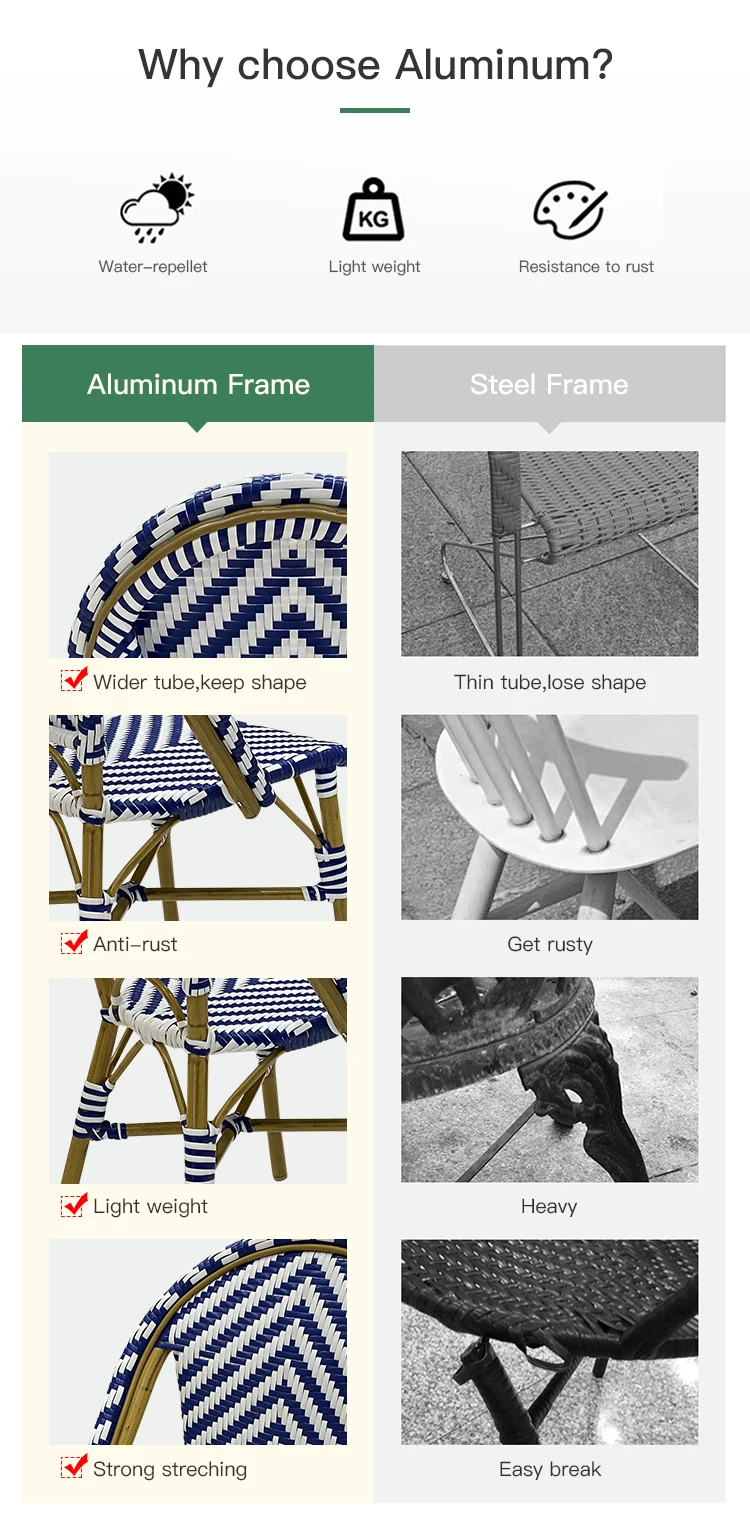The image size is (750, 1526).
Task: Select the Steel Frame header tab
Action: [x=549, y=384]
